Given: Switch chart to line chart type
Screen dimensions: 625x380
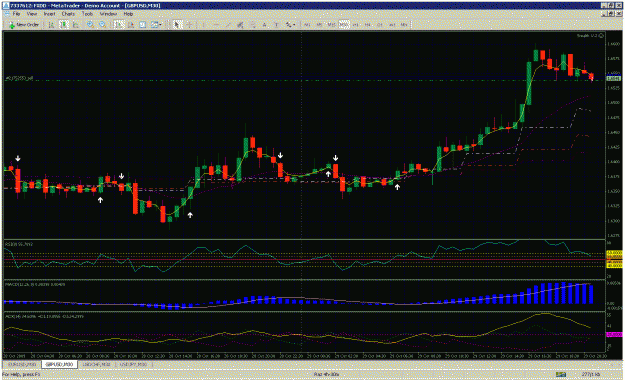Looking at the screenshot, I should coord(76,25).
